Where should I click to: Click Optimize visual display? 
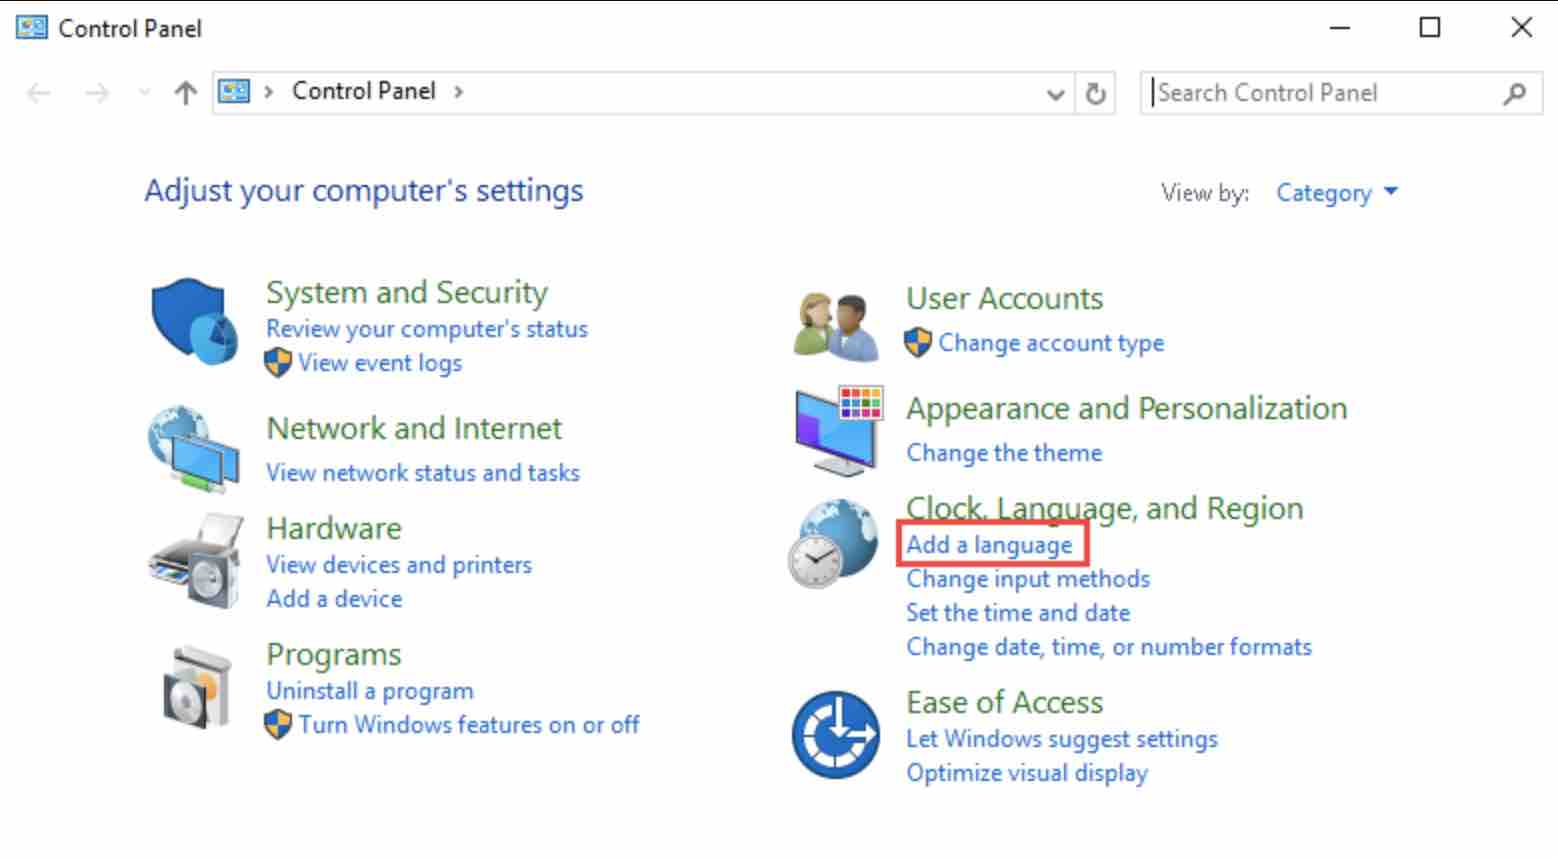[x=1027, y=773]
